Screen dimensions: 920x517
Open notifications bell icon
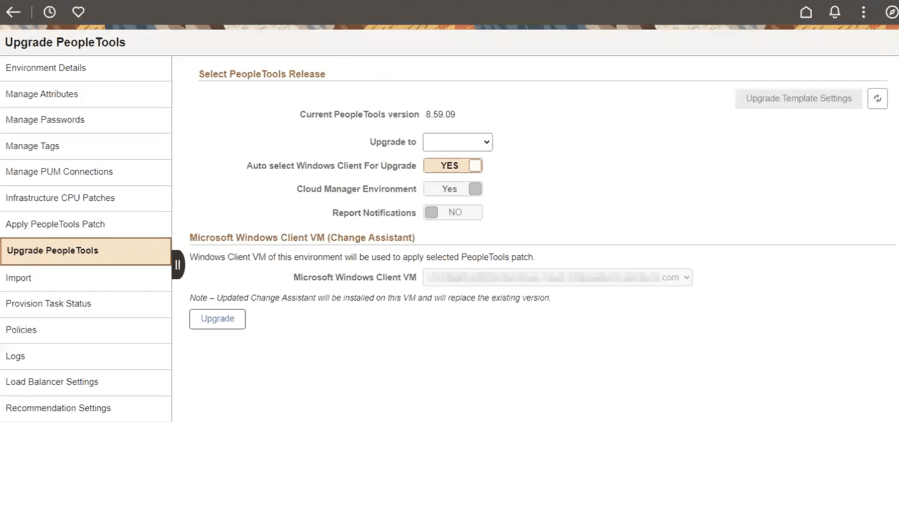pos(834,12)
